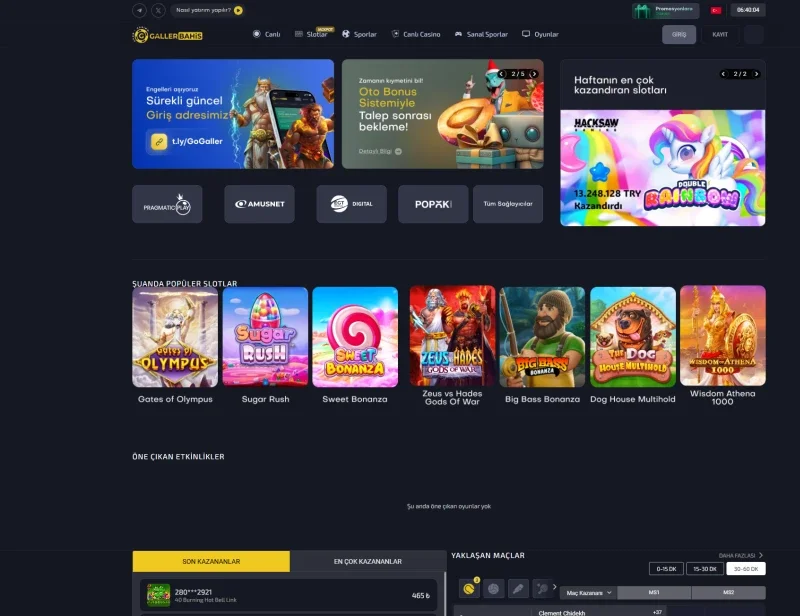The image size is (800, 616).
Task: Select the Pragmatic Play provider
Action: click(167, 204)
